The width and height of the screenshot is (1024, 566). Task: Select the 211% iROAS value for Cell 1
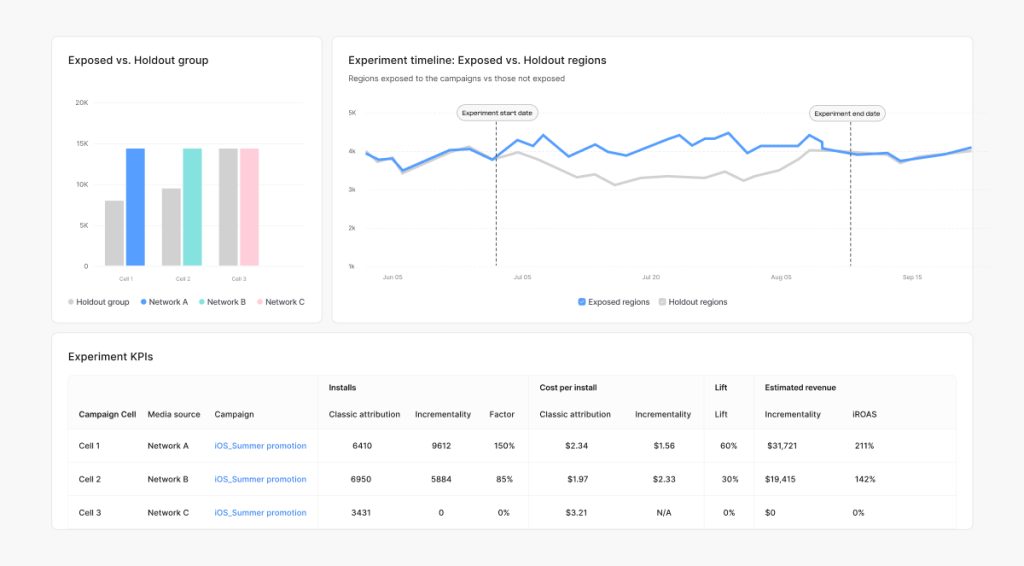pyautogui.click(x=864, y=446)
